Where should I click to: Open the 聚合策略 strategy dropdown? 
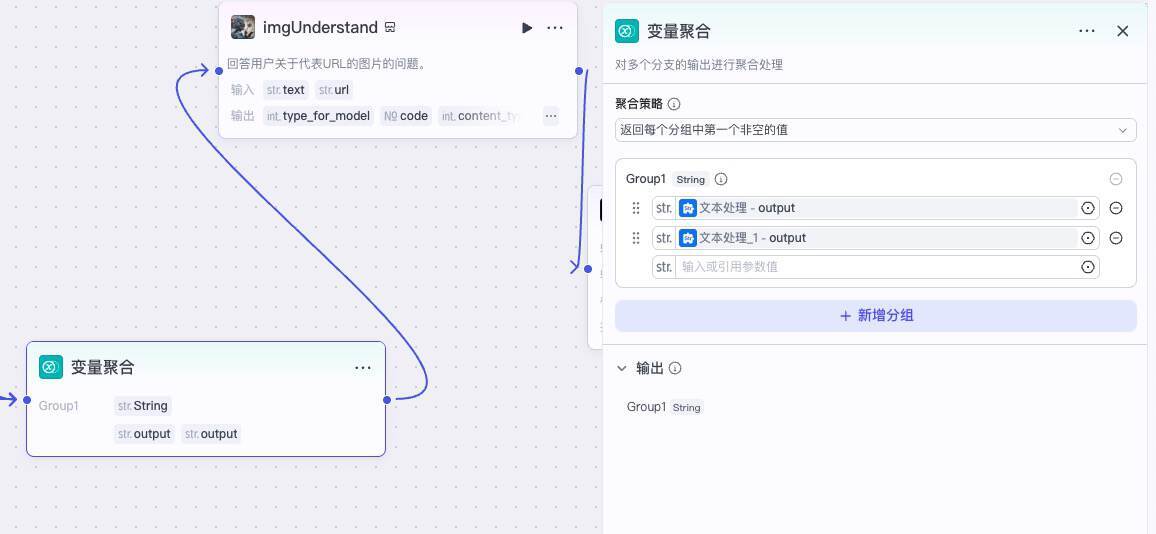coord(876,130)
